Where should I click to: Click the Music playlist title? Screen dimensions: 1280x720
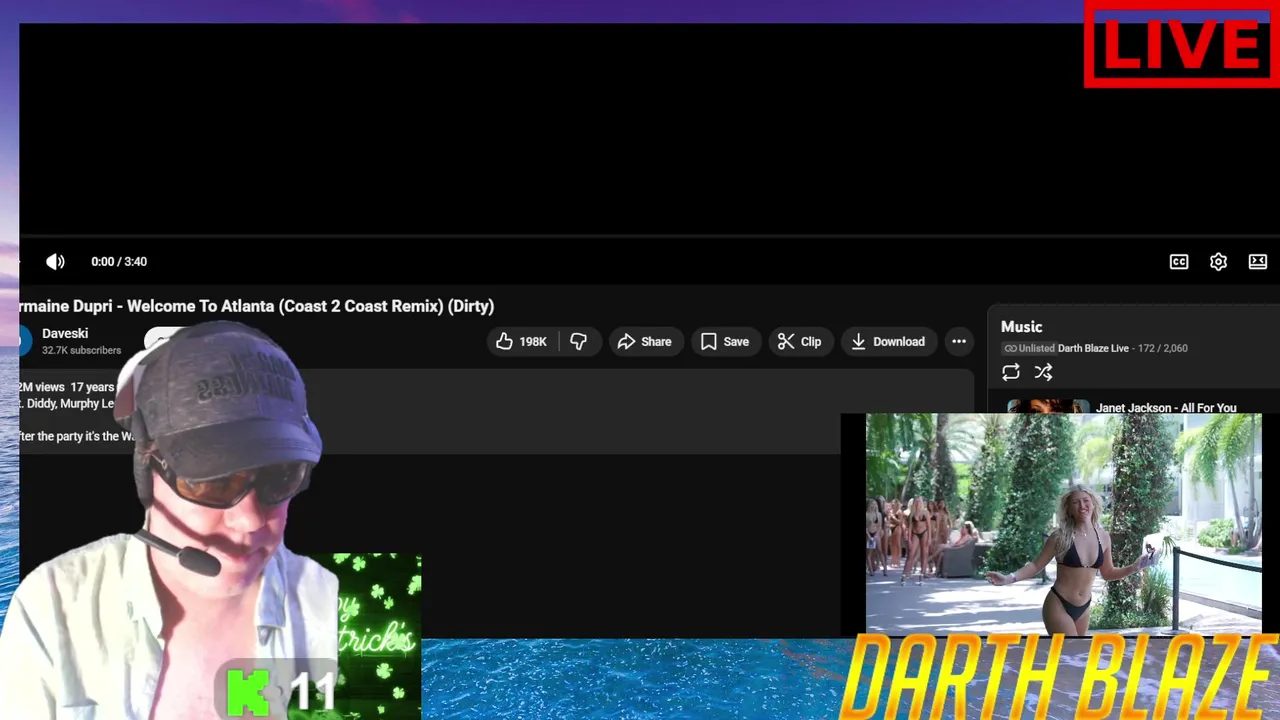tap(1022, 327)
